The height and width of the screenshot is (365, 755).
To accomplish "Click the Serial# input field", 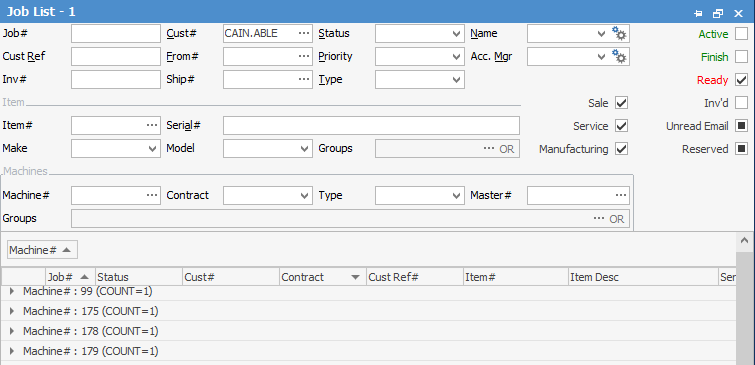I will pyautogui.click(x=371, y=125).
